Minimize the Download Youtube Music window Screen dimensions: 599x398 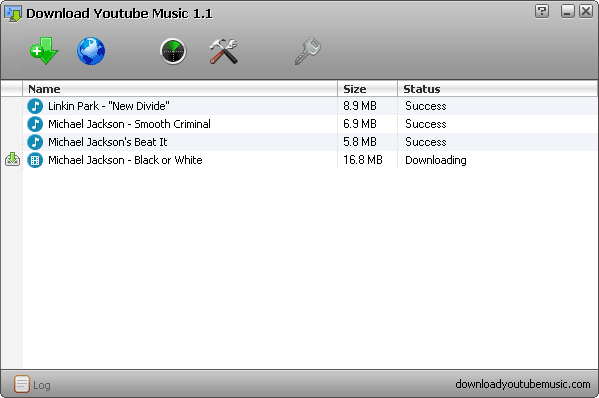click(568, 11)
